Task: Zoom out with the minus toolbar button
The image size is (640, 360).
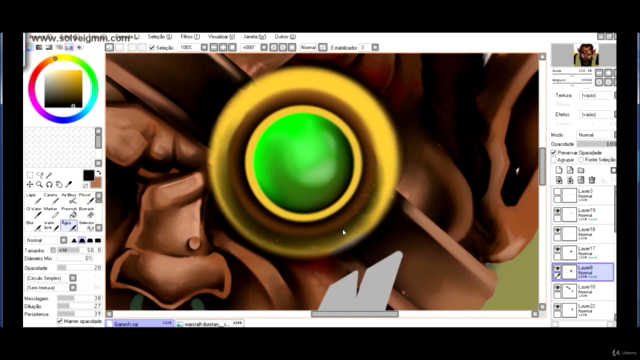Action: (214, 47)
